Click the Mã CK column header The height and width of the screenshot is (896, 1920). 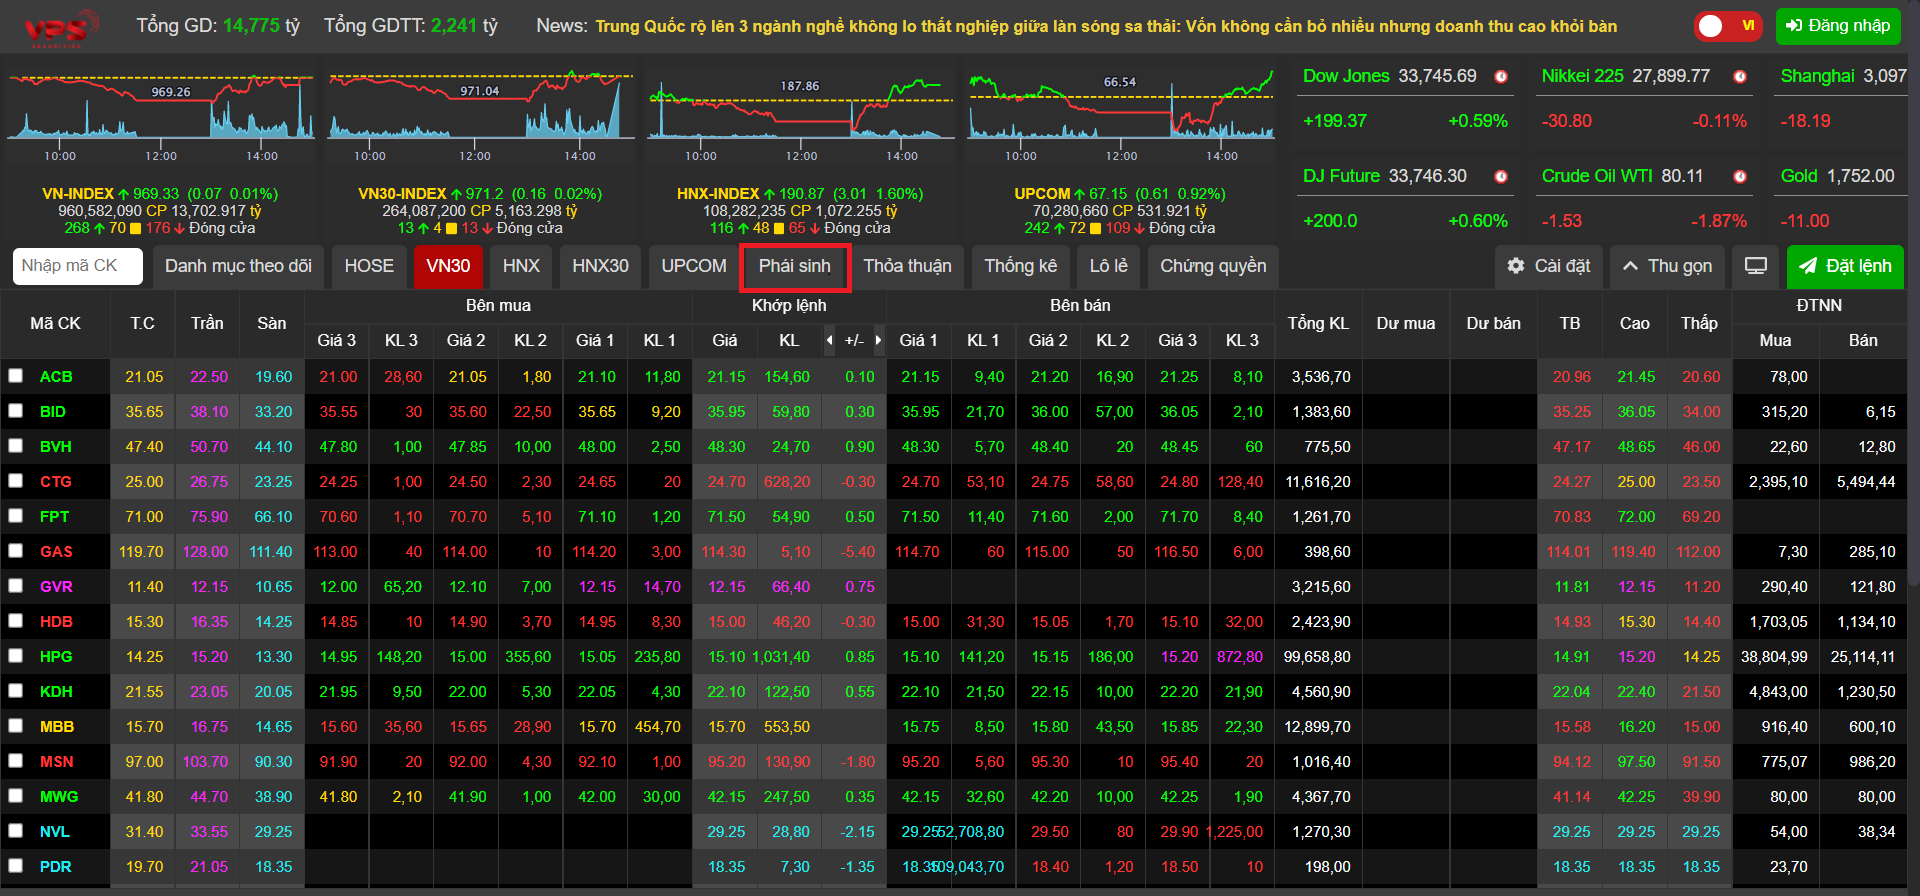point(55,324)
